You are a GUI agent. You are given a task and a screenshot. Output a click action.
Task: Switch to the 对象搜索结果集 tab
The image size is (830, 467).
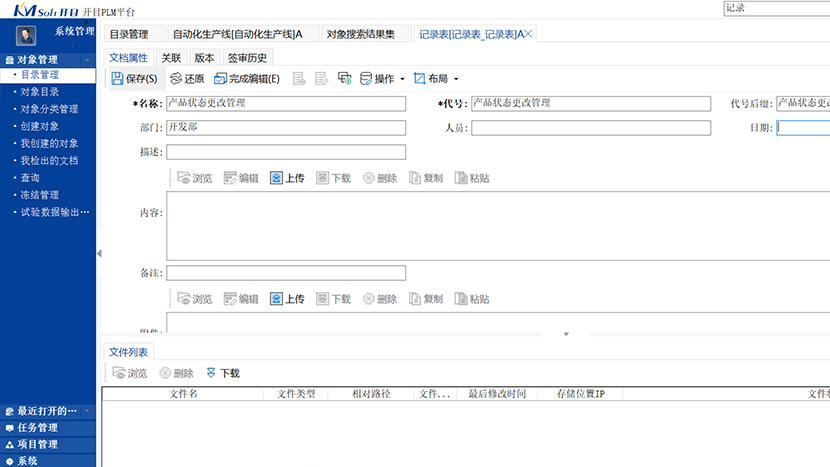(x=361, y=34)
